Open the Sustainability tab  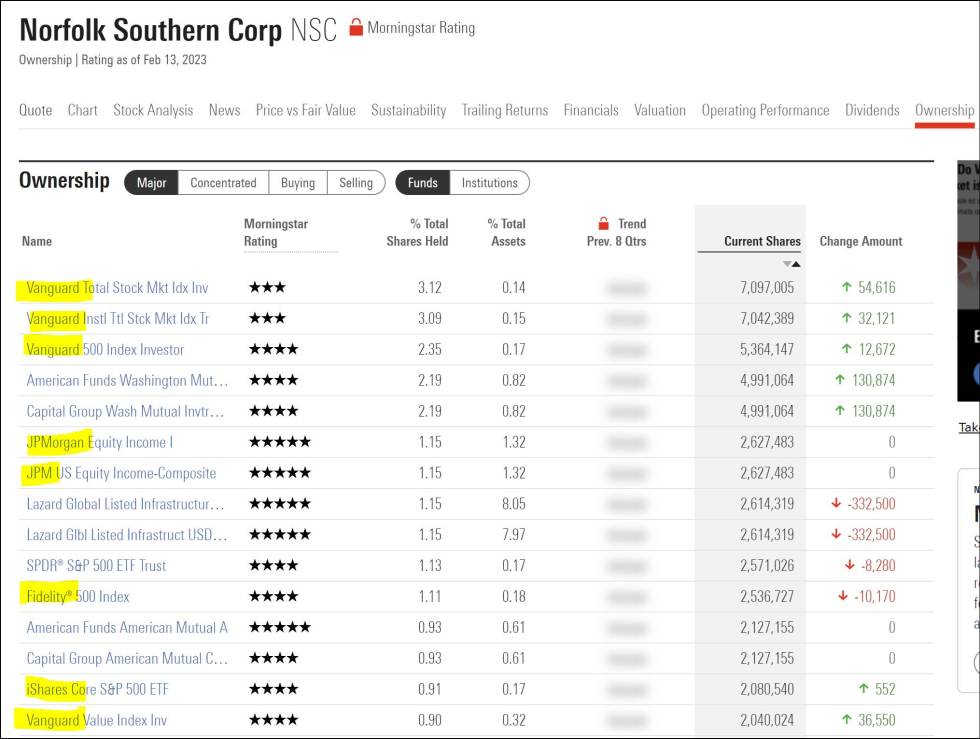click(x=409, y=110)
